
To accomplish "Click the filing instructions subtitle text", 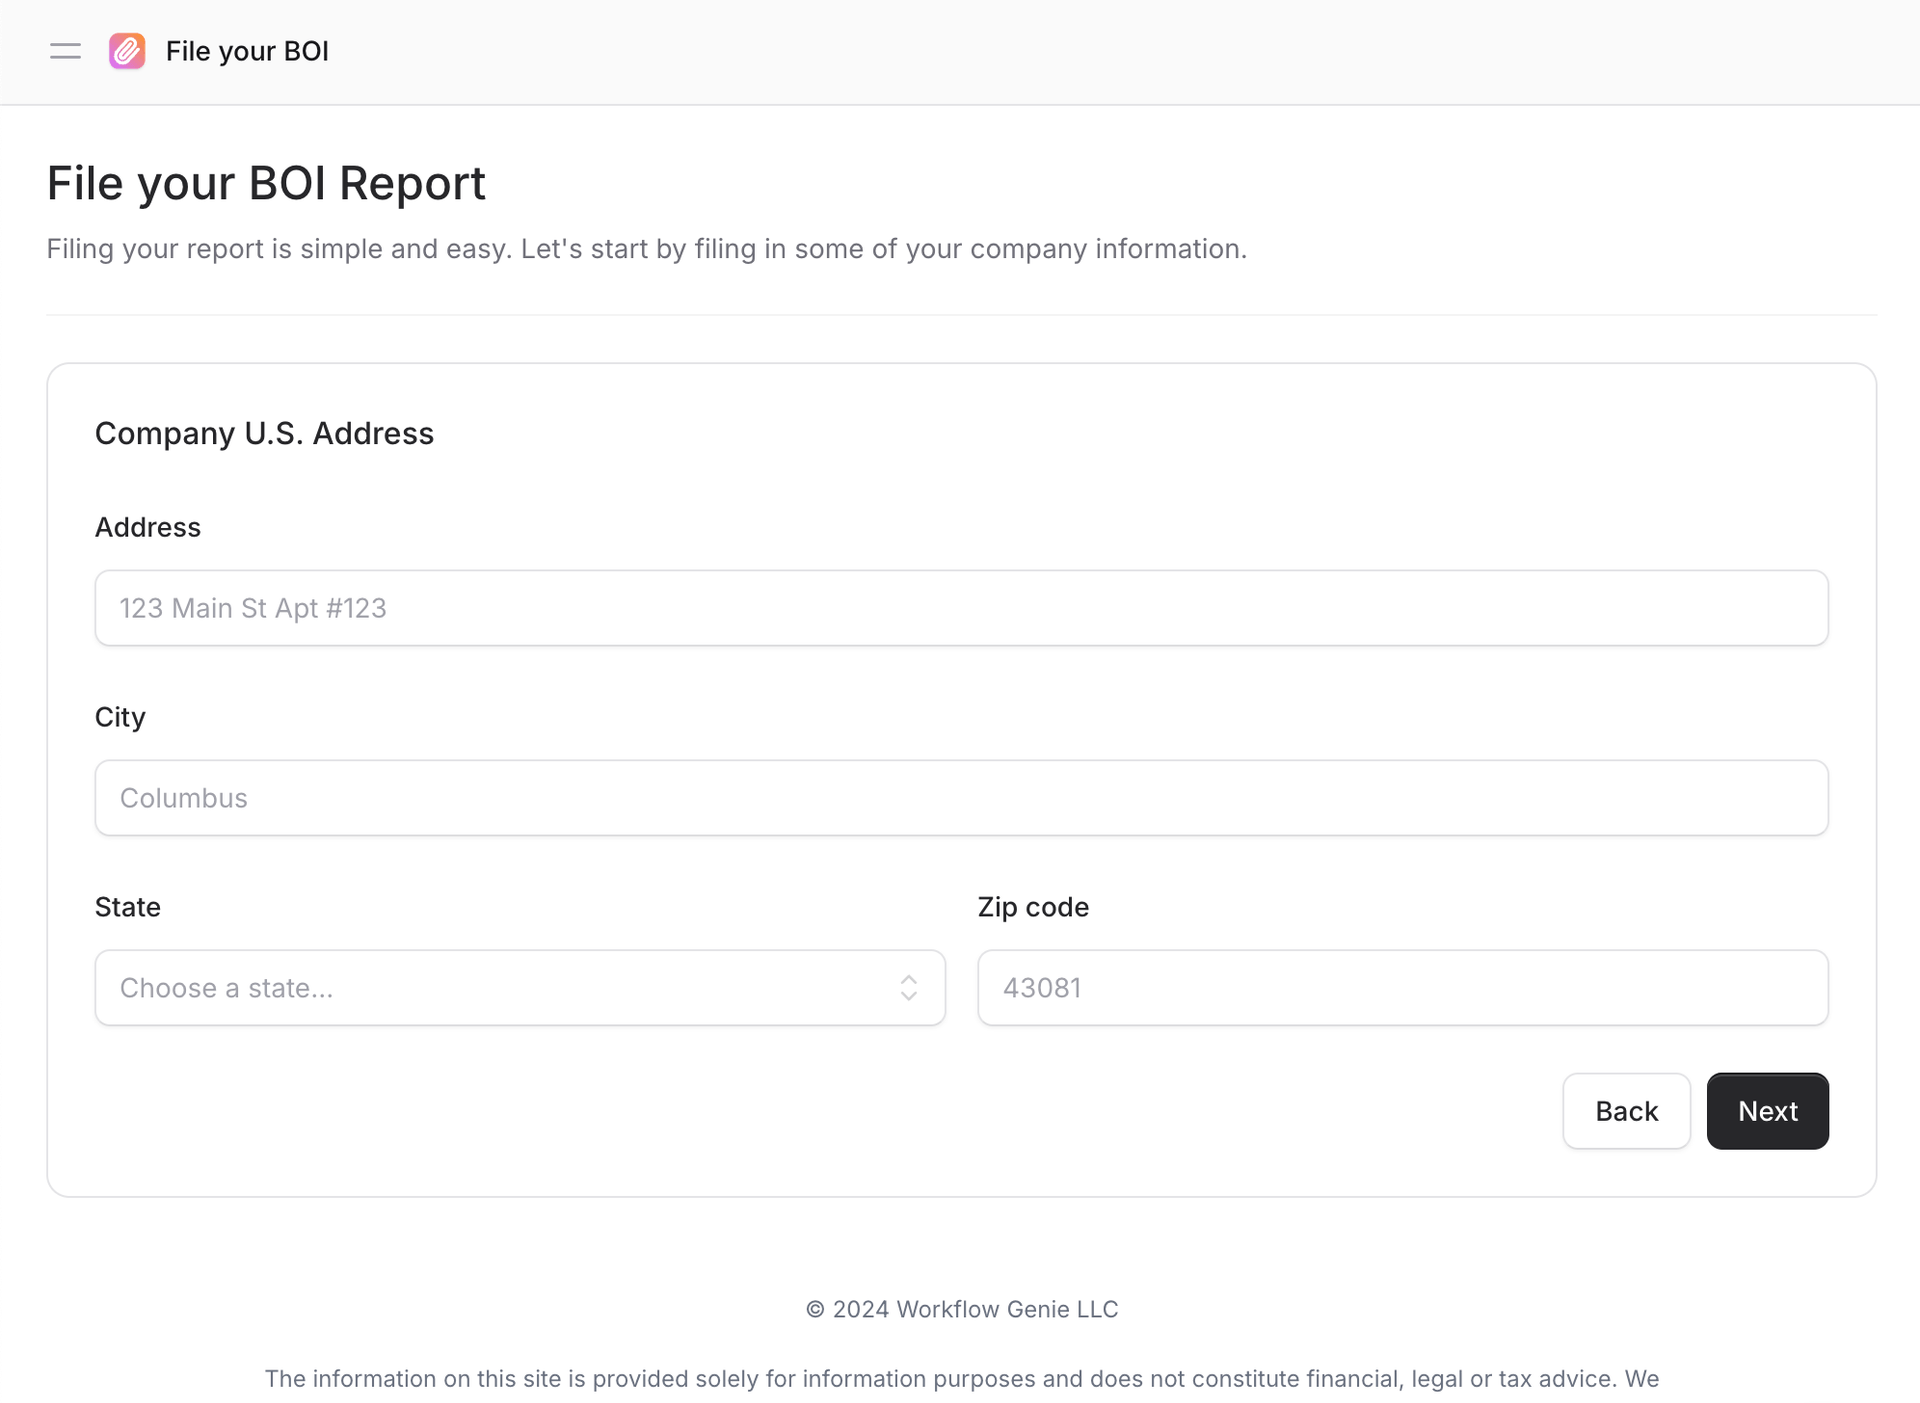I will click(x=646, y=248).
